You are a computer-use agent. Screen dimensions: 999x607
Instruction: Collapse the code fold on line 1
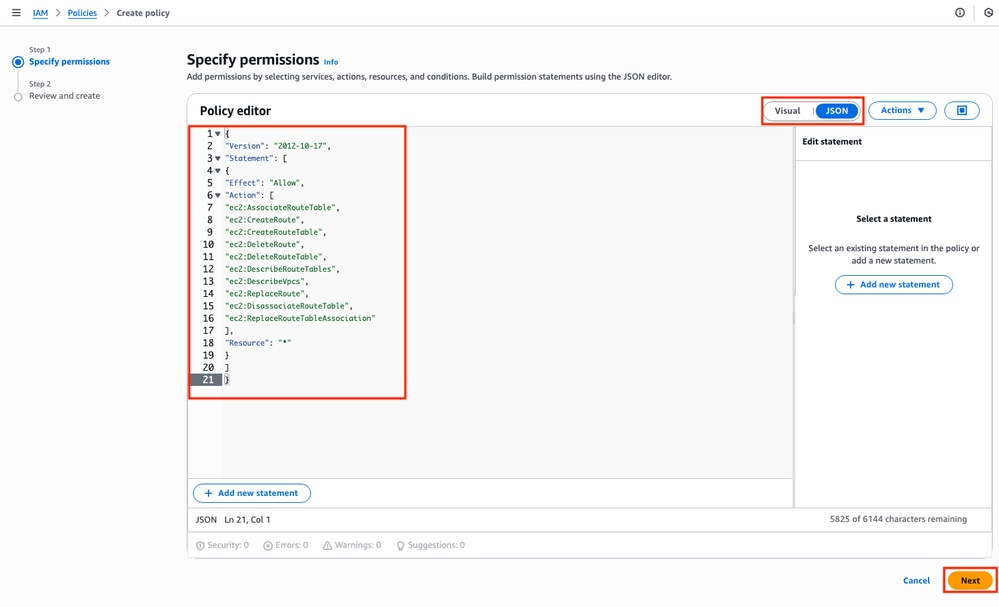218,134
